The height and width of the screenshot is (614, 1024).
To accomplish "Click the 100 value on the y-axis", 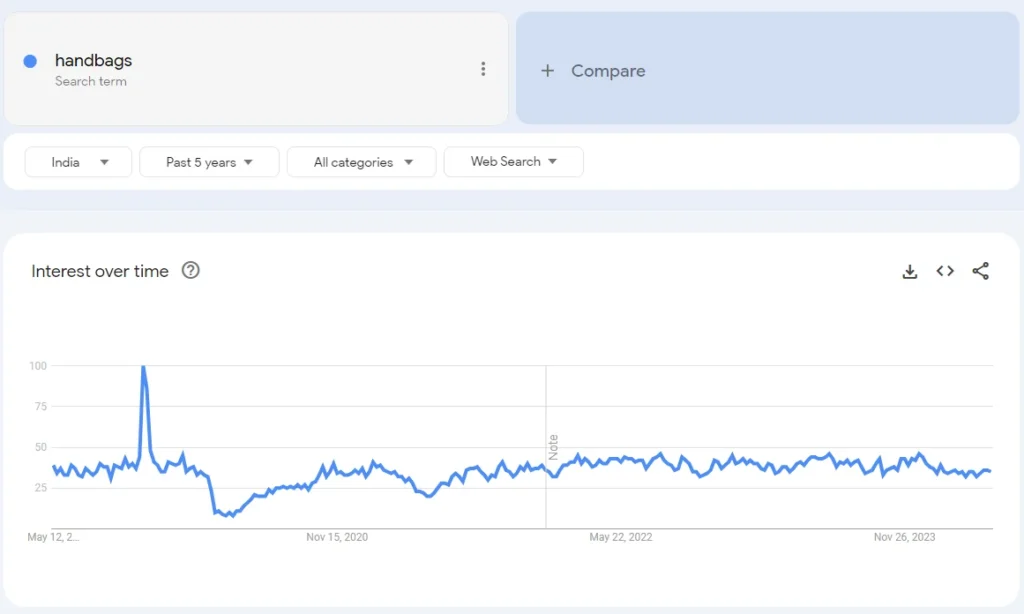I will click(38, 366).
